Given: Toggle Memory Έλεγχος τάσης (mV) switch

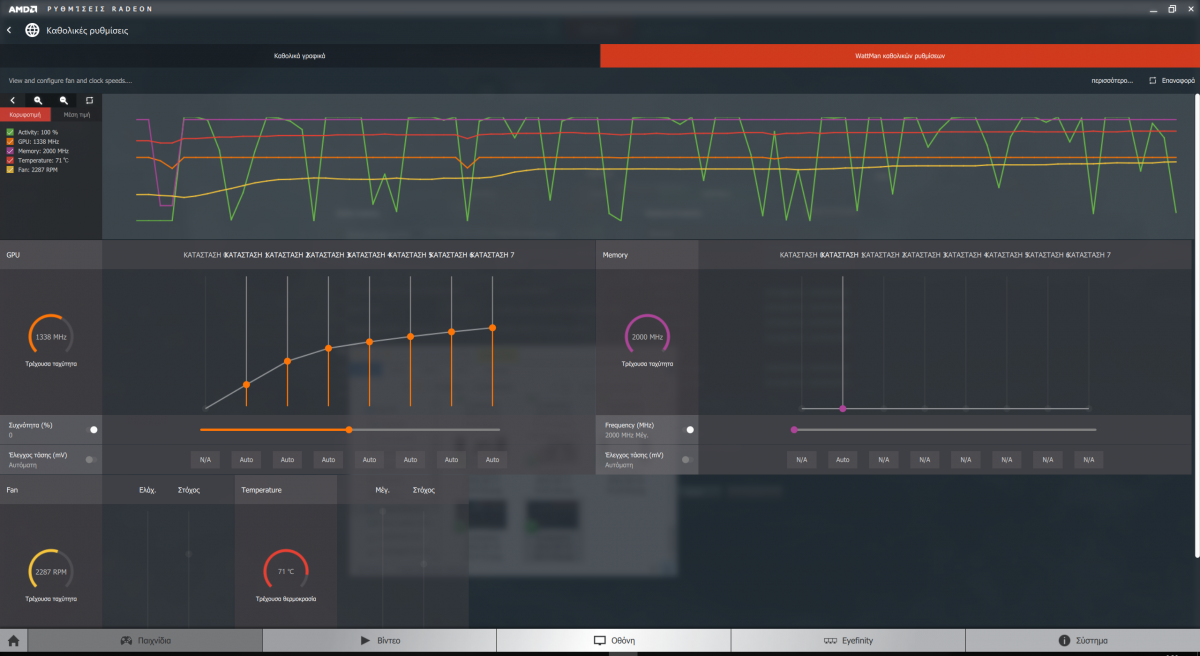Looking at the screenshot, I should pyautogui.click(x=687, y=459).
